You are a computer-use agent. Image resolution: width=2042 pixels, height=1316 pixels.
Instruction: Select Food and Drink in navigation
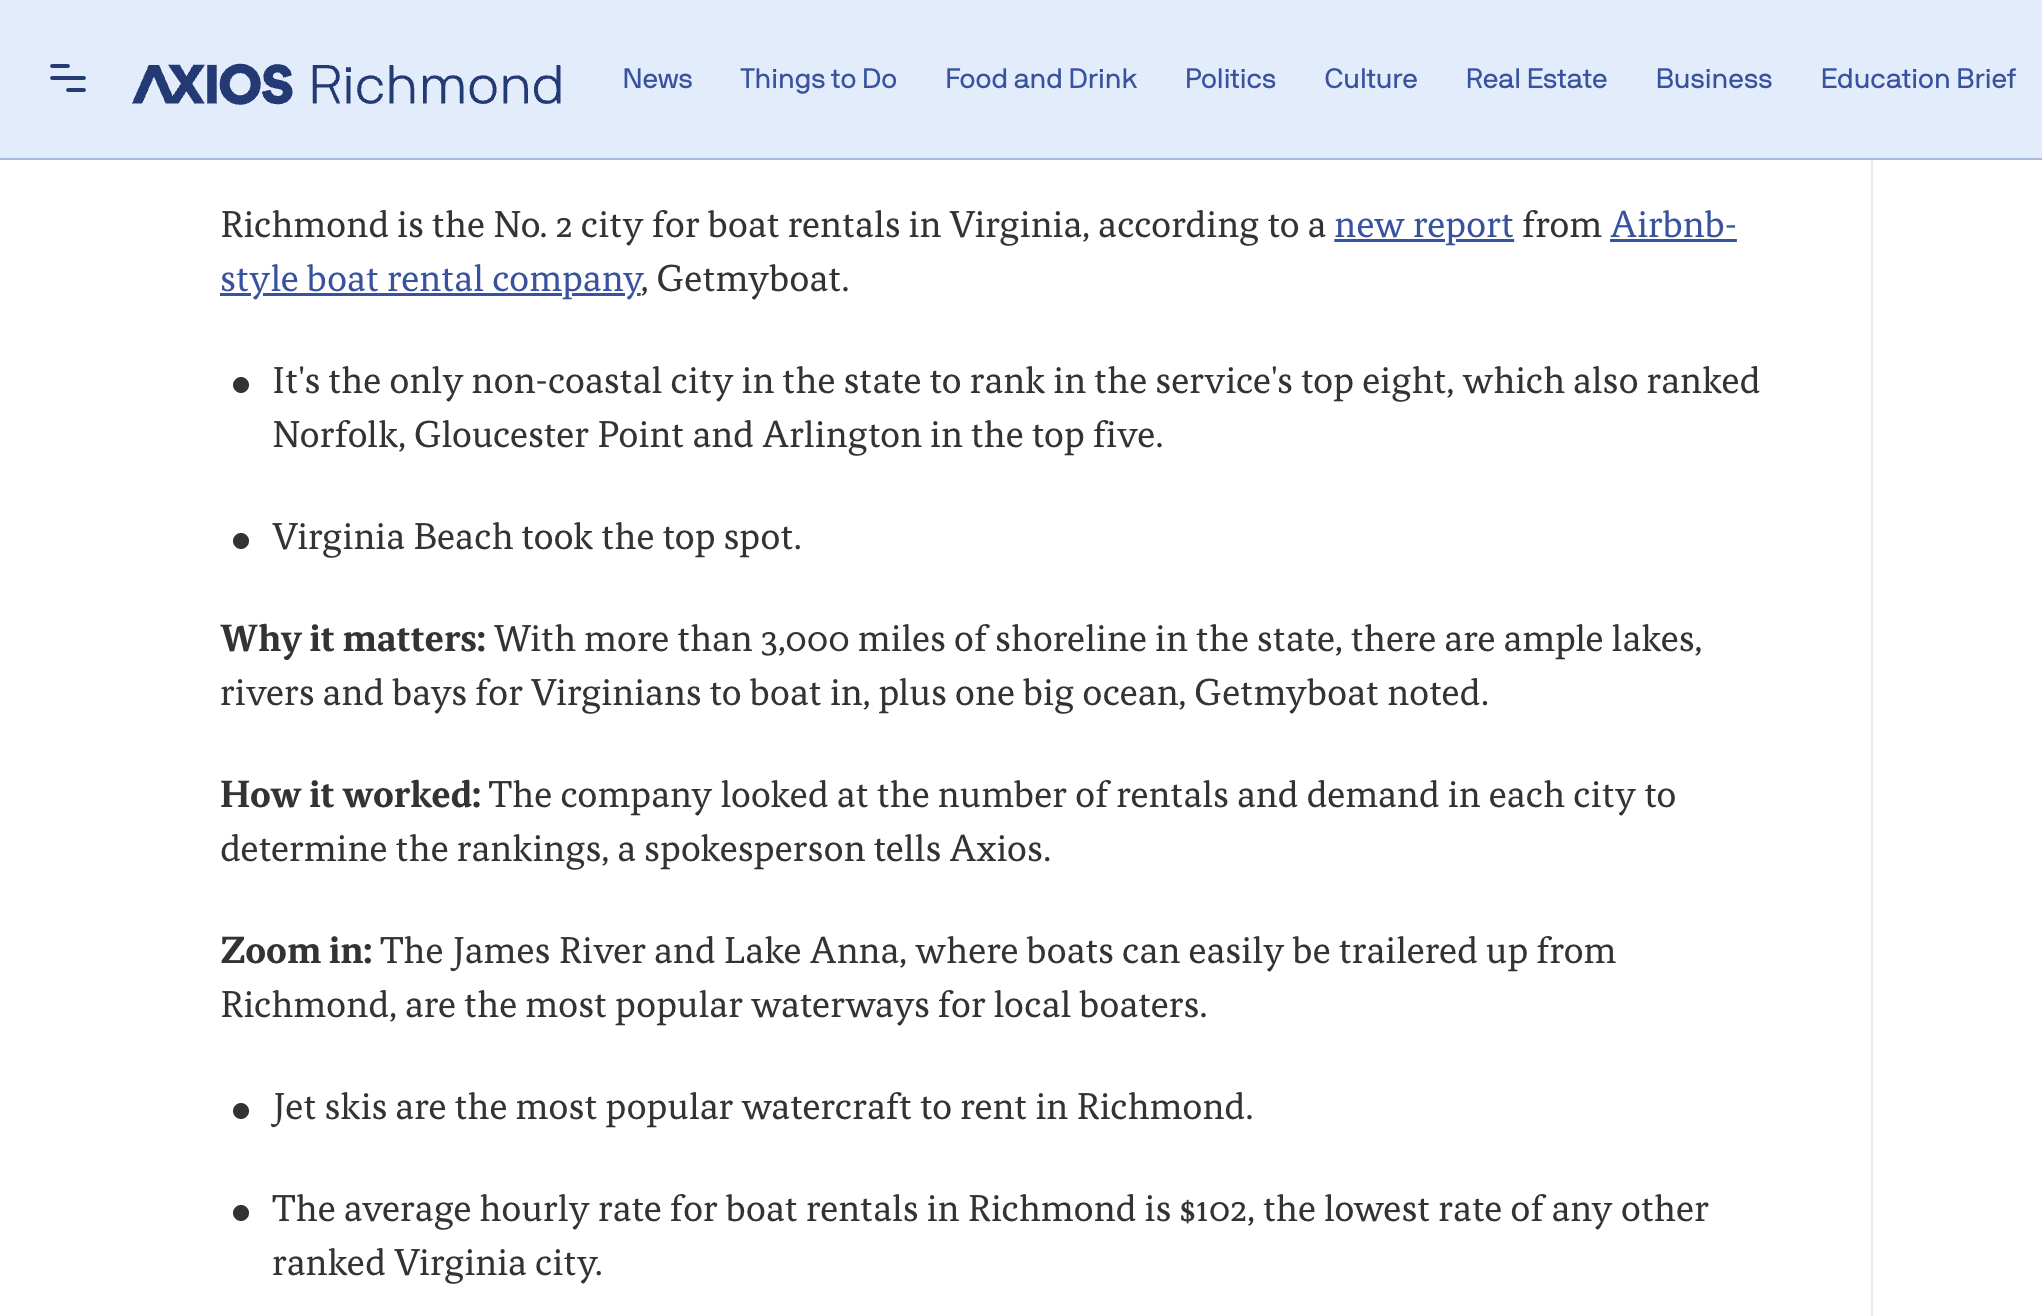click(1040, 79)
